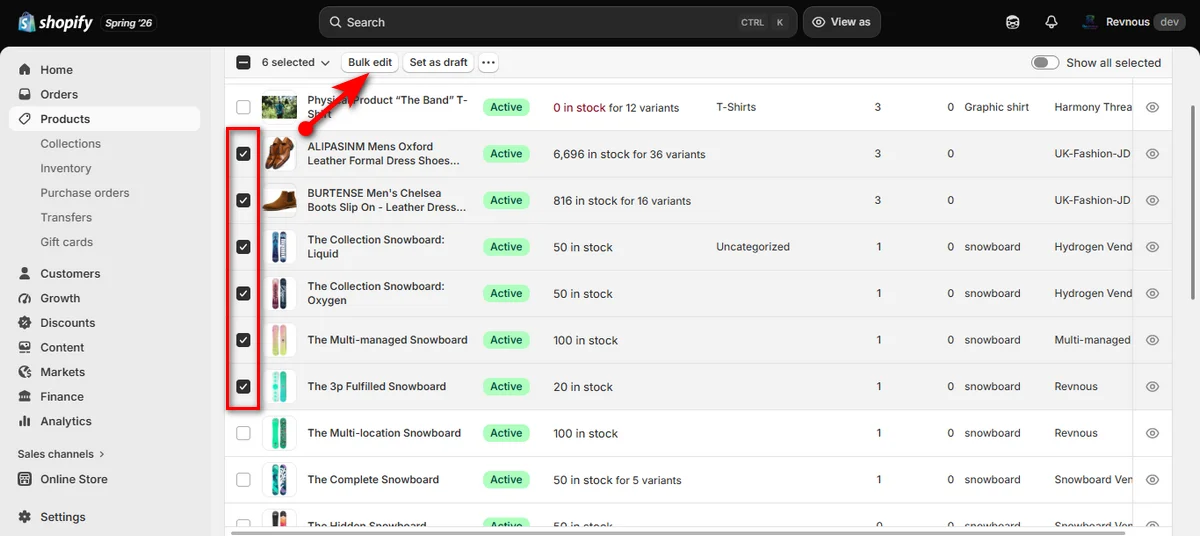Uncheck the ALIPASINM Mens Oxford checkbox
This screenshot has height=536, width=1200.
pyautogui.click(x=243, y=154)
